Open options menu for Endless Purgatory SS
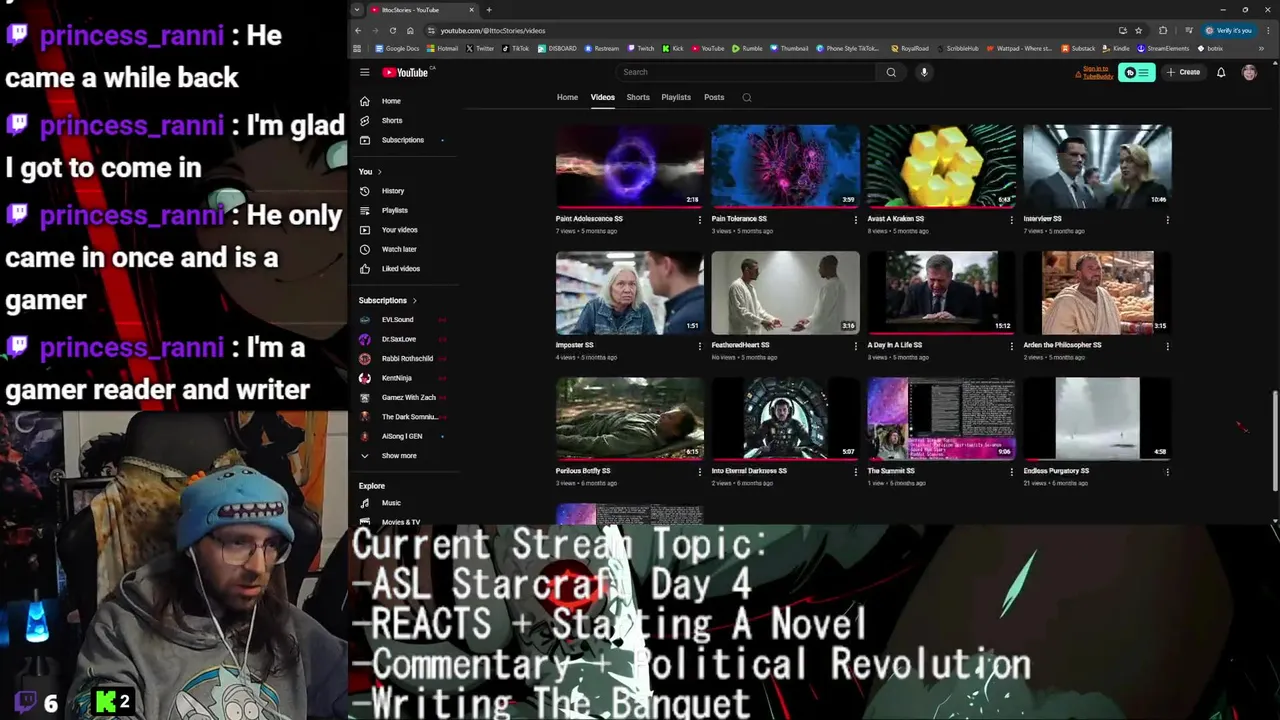The height and width of the screenshot is (720, 1280). (x=1167, y=472)
